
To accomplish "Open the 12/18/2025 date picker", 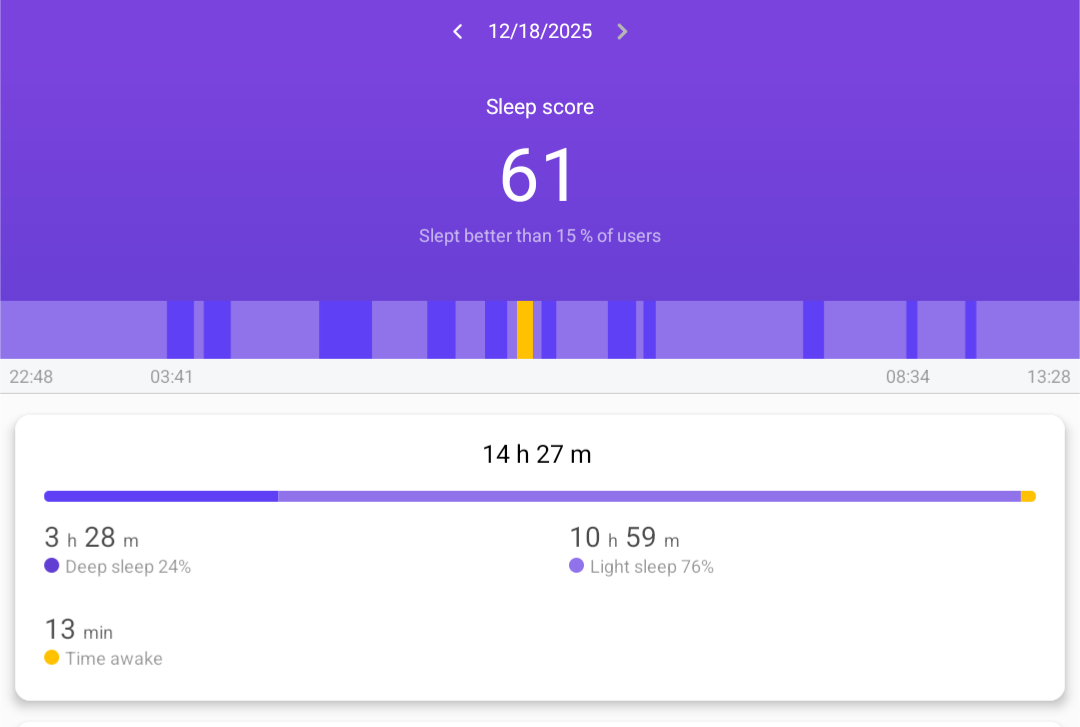I will coord(540,32).
